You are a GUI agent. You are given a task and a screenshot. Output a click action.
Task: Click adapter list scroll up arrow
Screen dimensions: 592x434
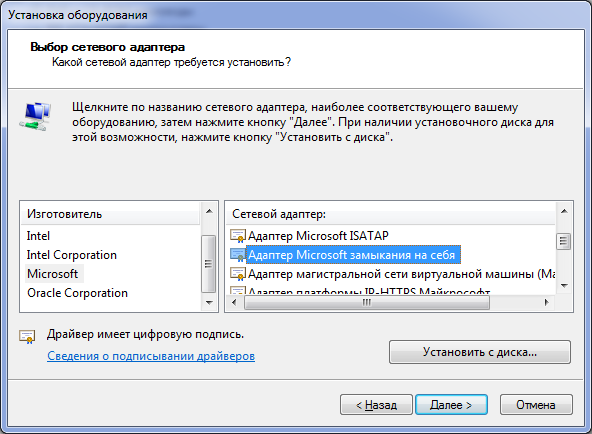[564, 211]
